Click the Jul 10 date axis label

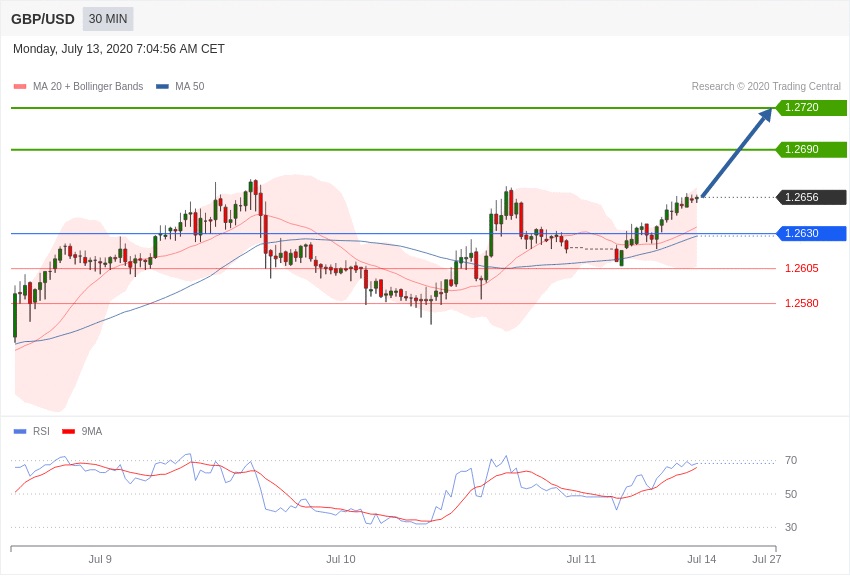(341, 559)
